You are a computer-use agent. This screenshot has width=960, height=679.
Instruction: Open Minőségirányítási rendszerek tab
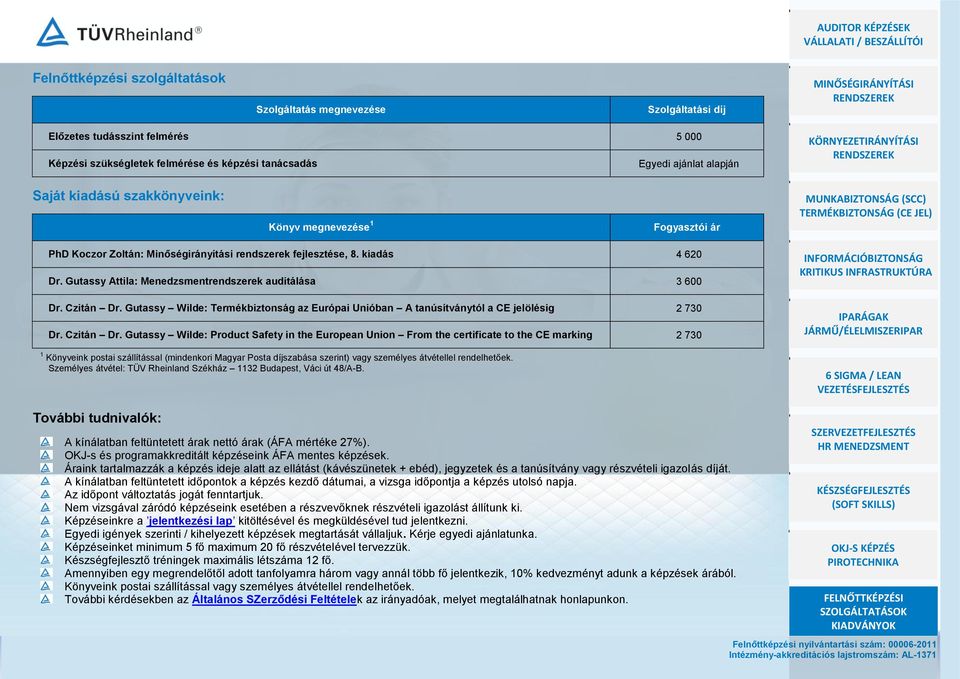pos(863,91)
